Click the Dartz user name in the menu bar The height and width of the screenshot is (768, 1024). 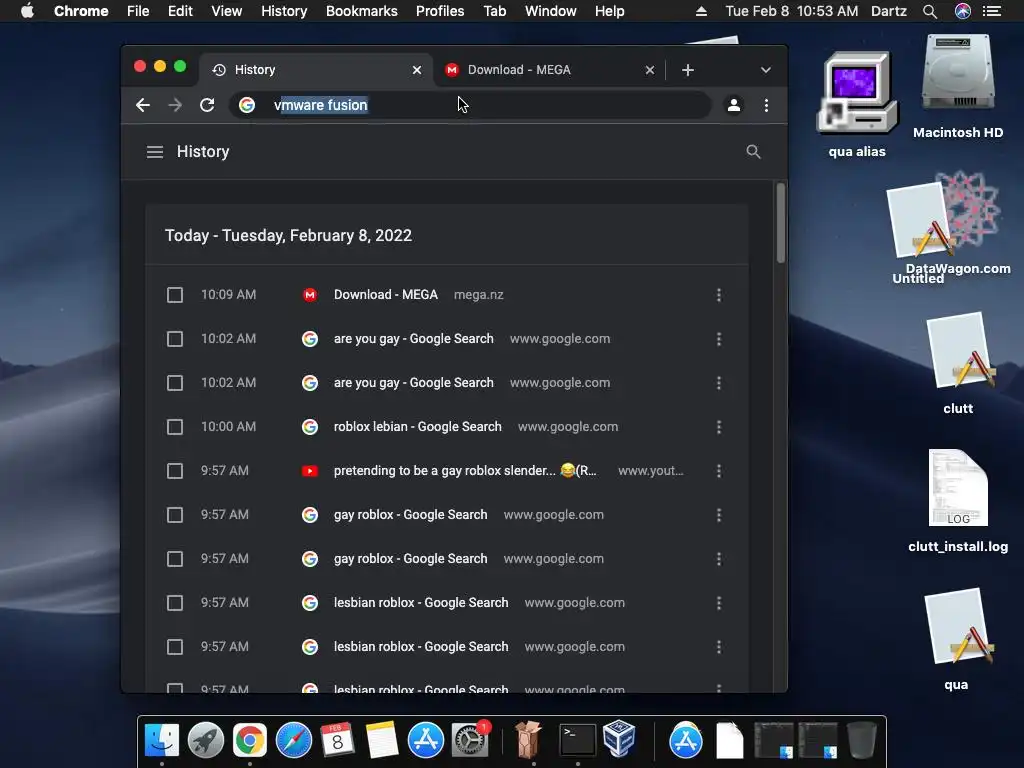(889, 11)
